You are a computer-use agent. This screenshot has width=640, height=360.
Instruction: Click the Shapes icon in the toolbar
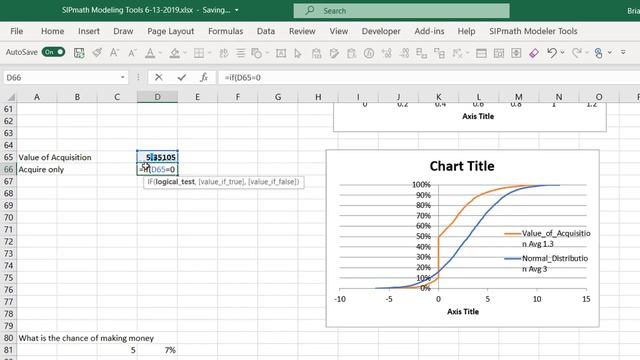pyautogui.click(x=257, y=53)
